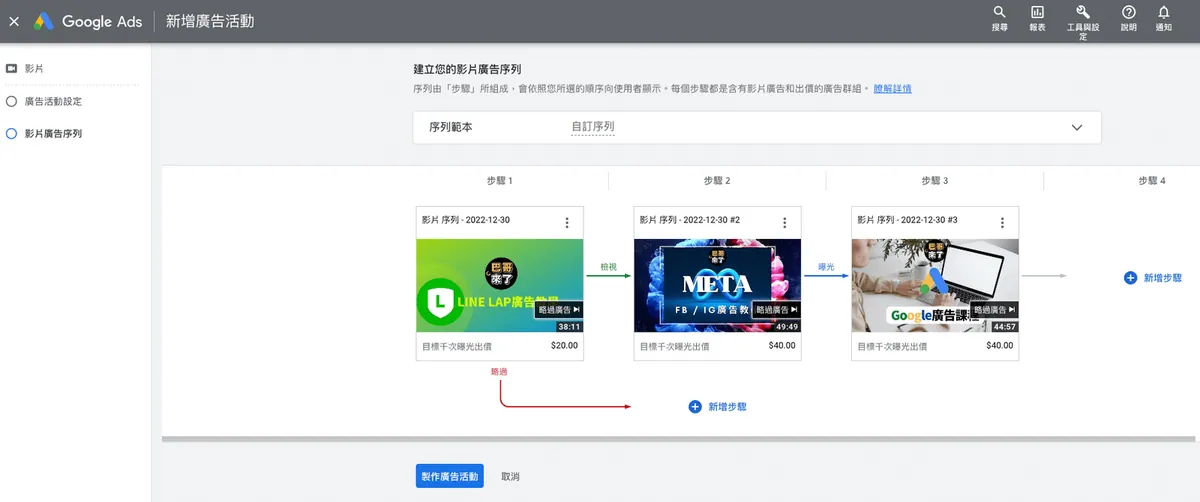Click the $40.00 bid on step 3
The width and height of the screenshot is (1200, 502).
(x=999, y=346)
